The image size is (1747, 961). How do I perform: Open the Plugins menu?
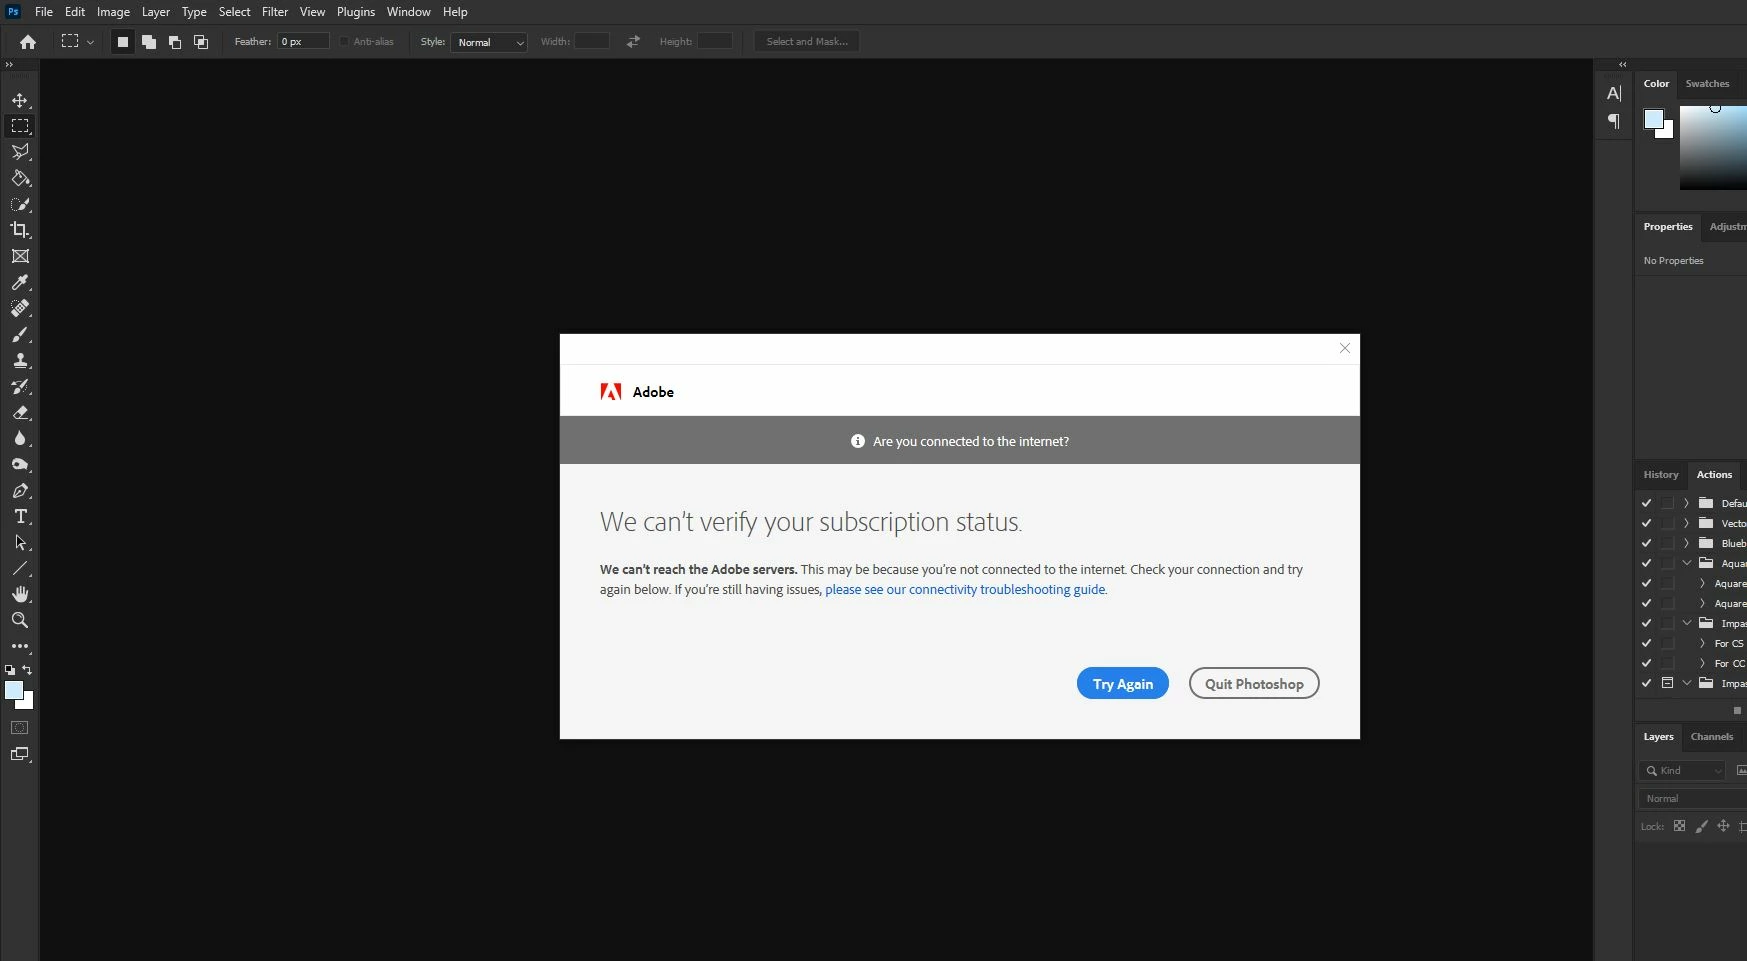356,12
